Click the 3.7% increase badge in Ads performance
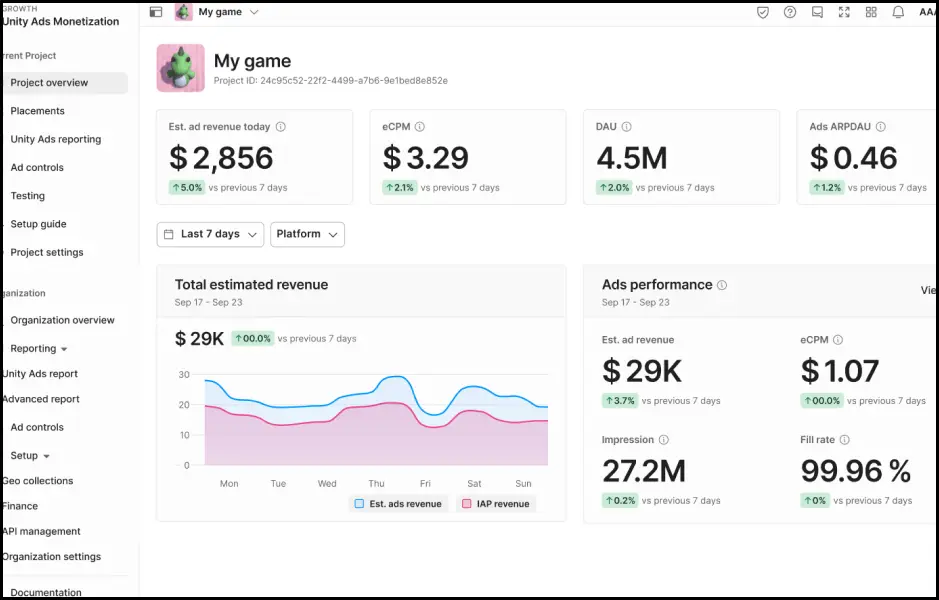This screenshot has height=600, width=939. pyautogui.click(x=620, y=401)
